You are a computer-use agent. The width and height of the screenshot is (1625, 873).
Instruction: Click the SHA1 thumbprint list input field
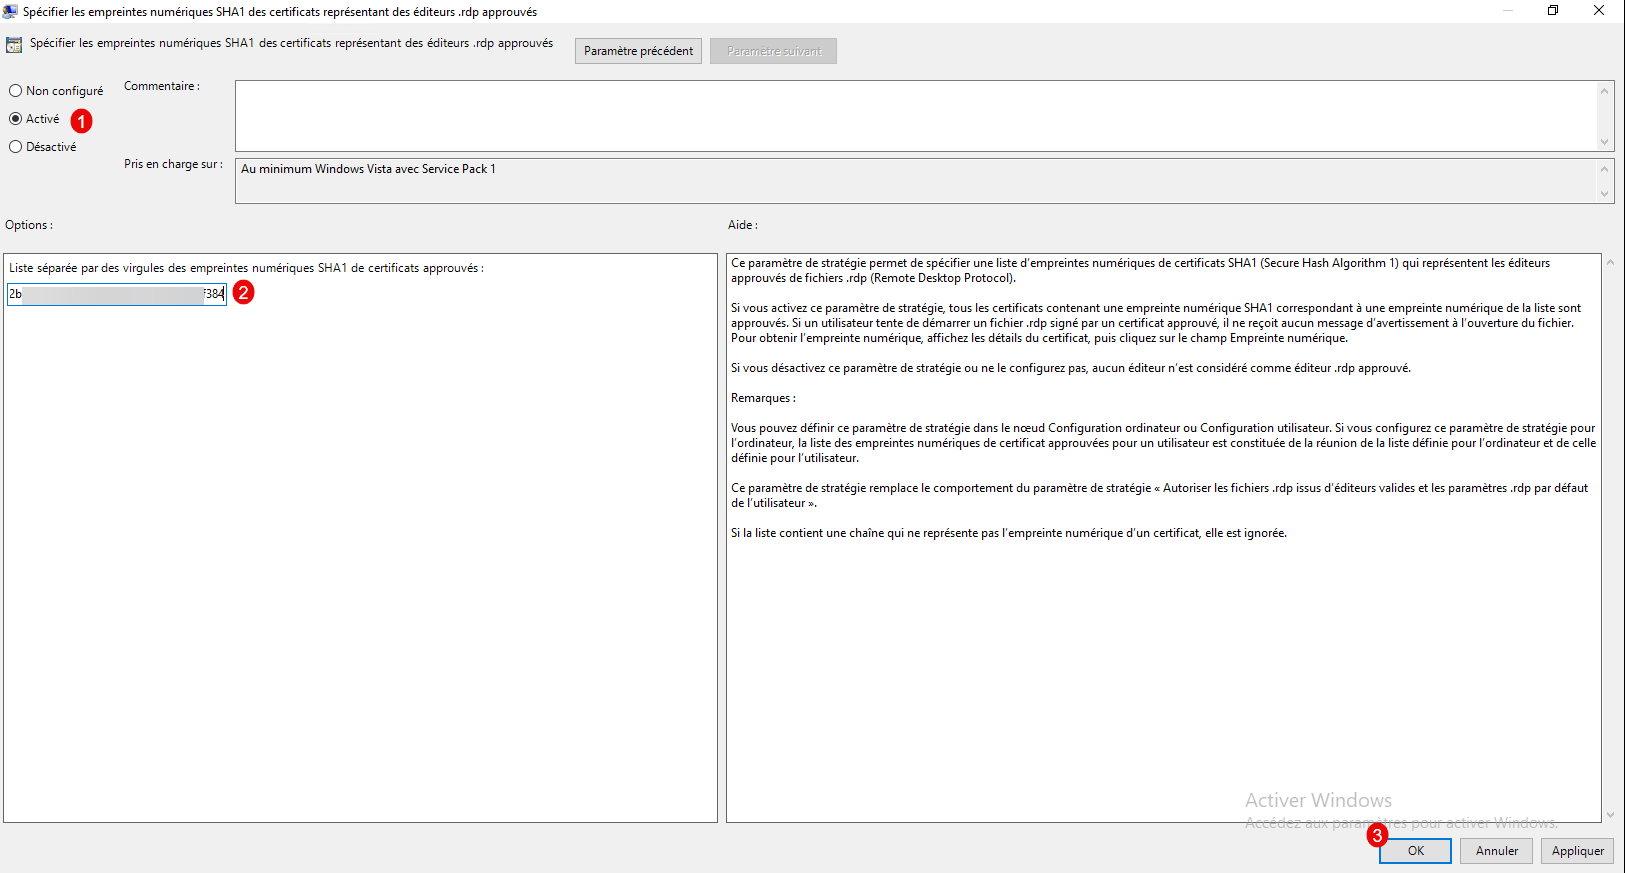(x=117, y=294)
